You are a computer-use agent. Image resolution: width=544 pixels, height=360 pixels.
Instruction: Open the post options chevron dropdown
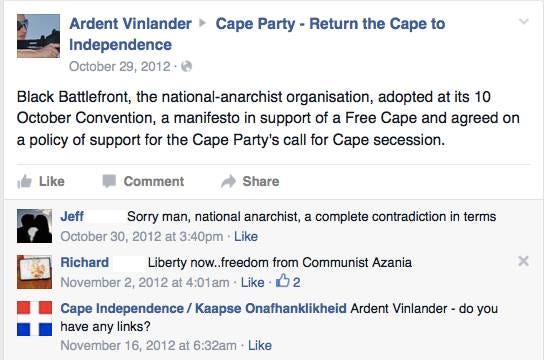pos(523,22)
